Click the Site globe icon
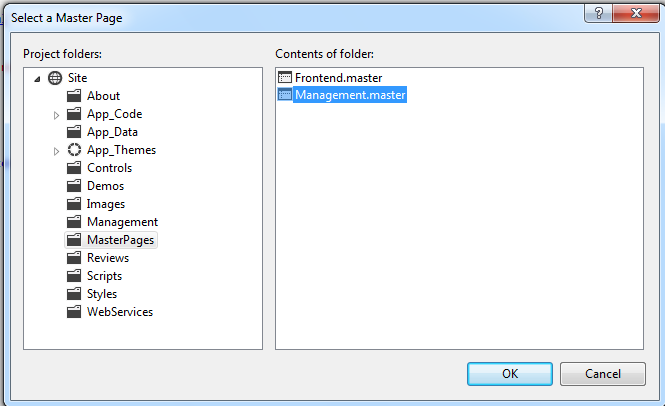 54,78
